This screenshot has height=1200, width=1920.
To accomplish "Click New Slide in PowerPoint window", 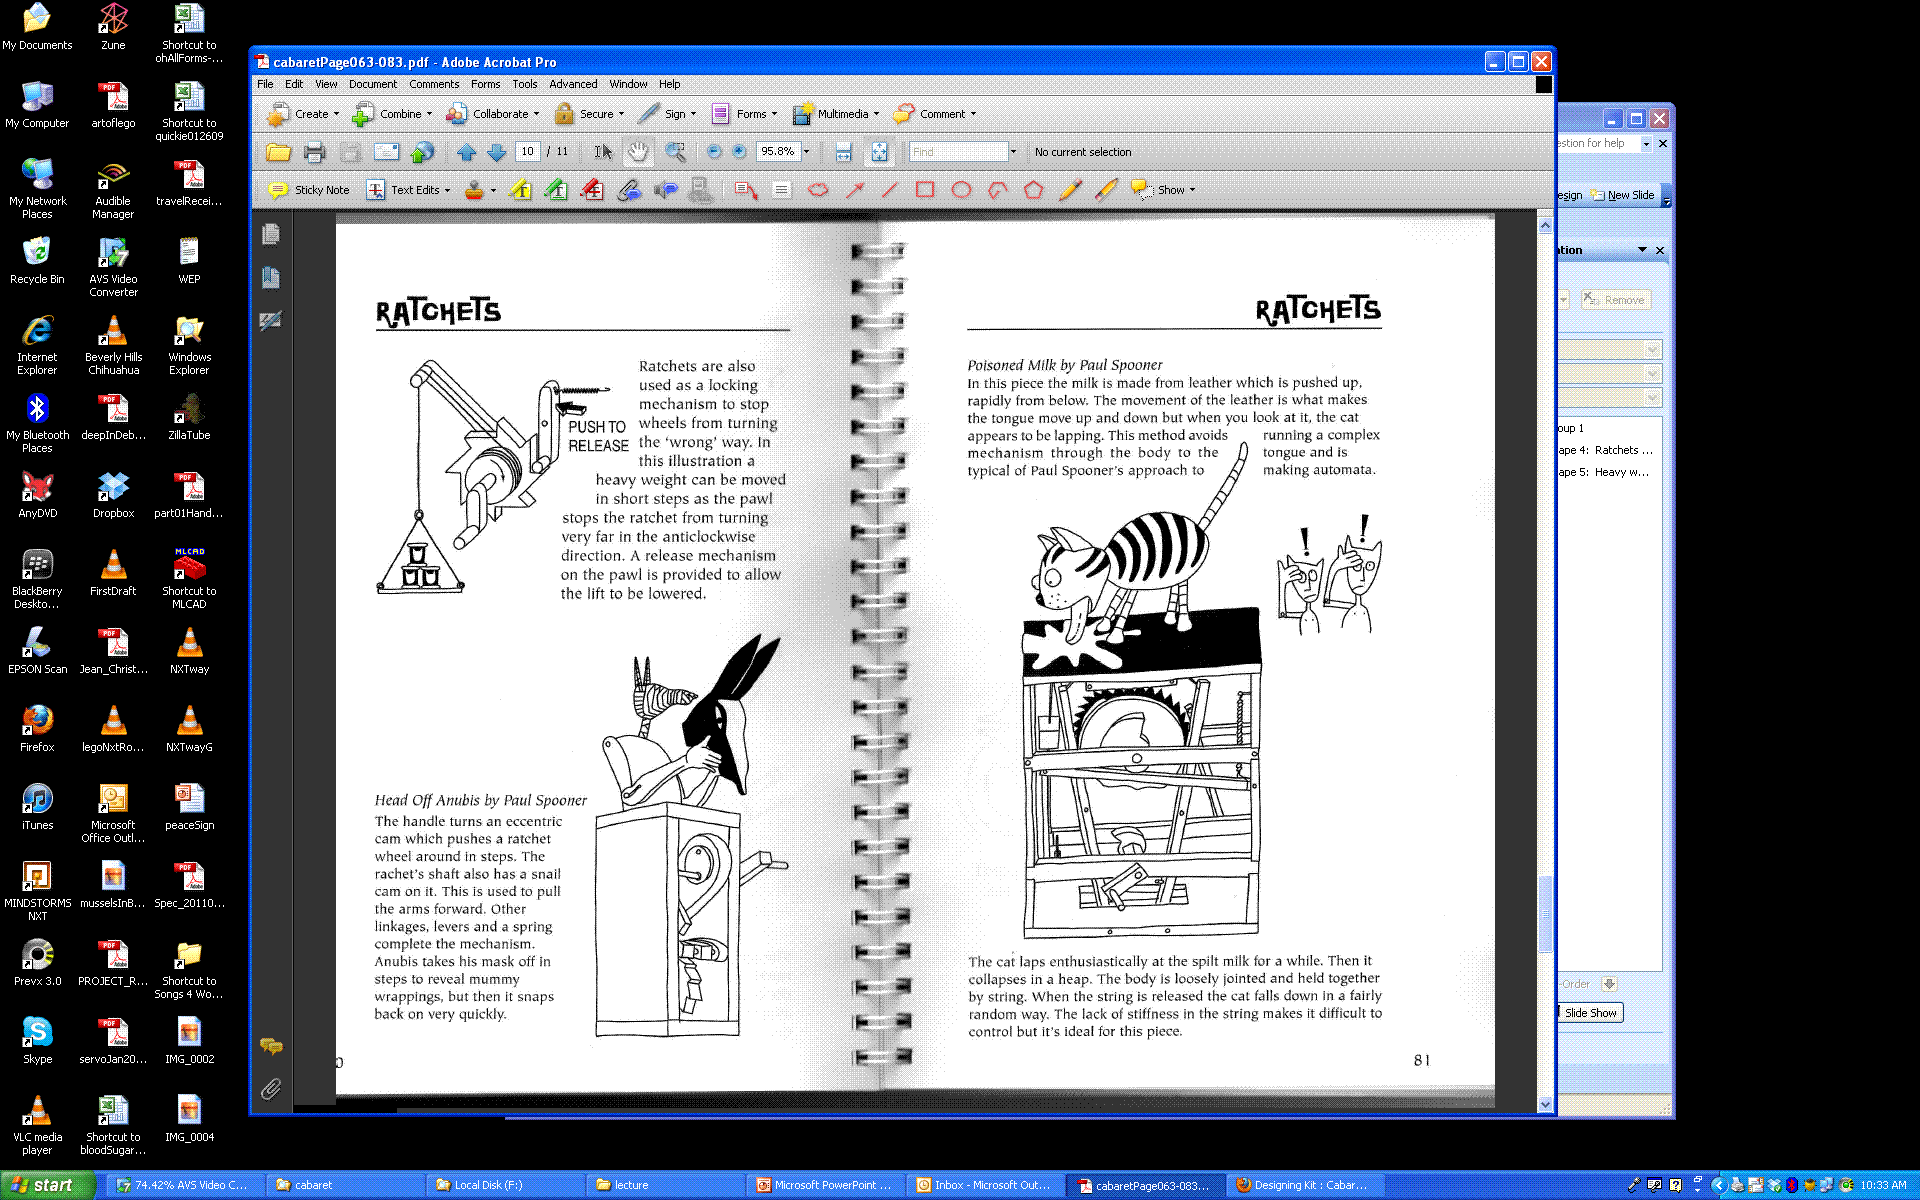I will click(x=1623, y=195).
